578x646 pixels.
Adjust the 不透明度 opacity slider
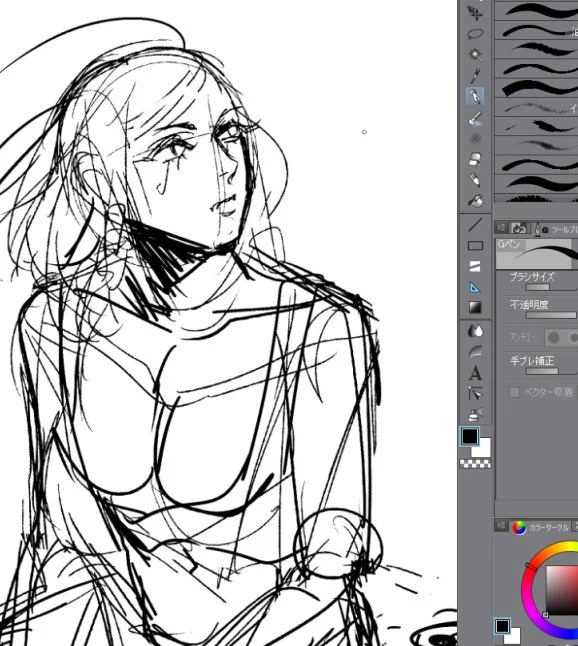click(551, 315)
